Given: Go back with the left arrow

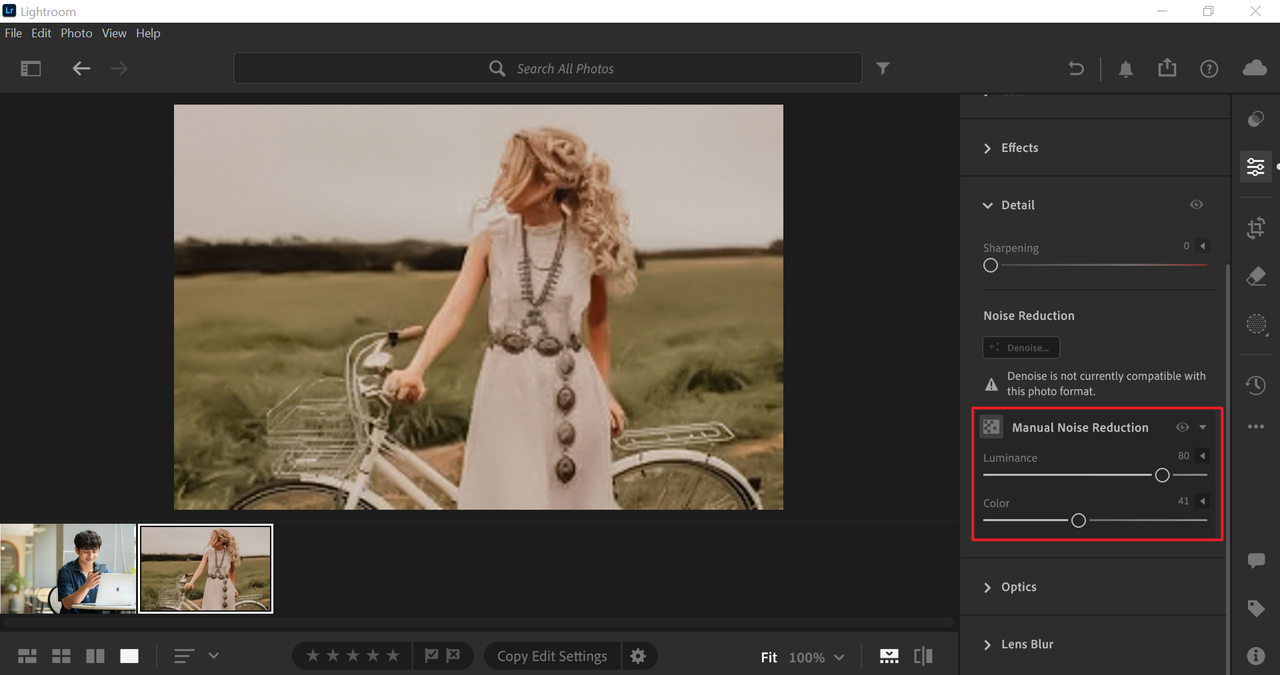Looking at the screenshot, I should tap(81, 69).
